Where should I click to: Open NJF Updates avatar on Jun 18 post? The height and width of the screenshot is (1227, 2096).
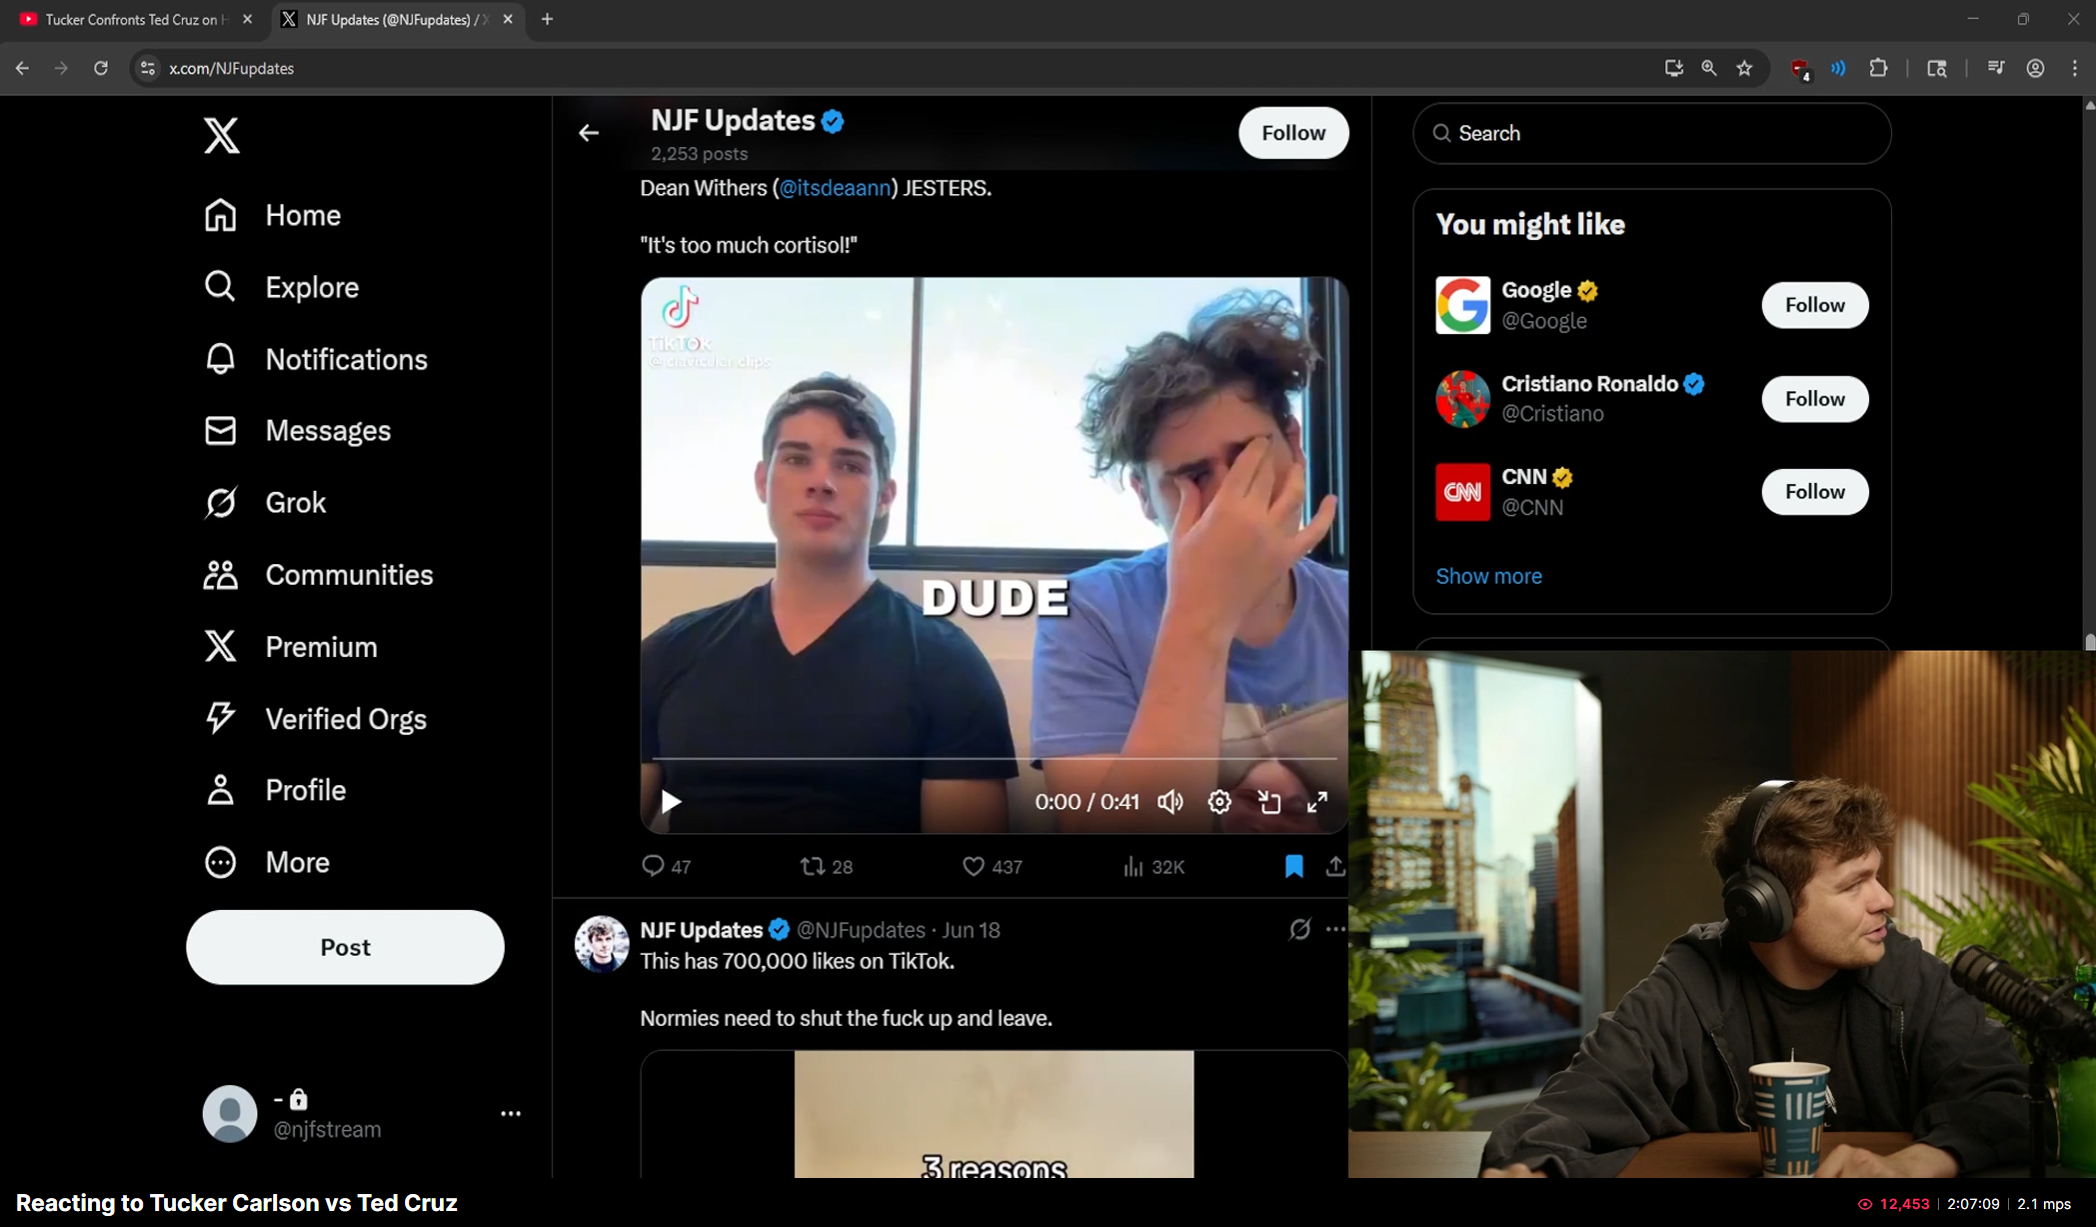(602, 943)
